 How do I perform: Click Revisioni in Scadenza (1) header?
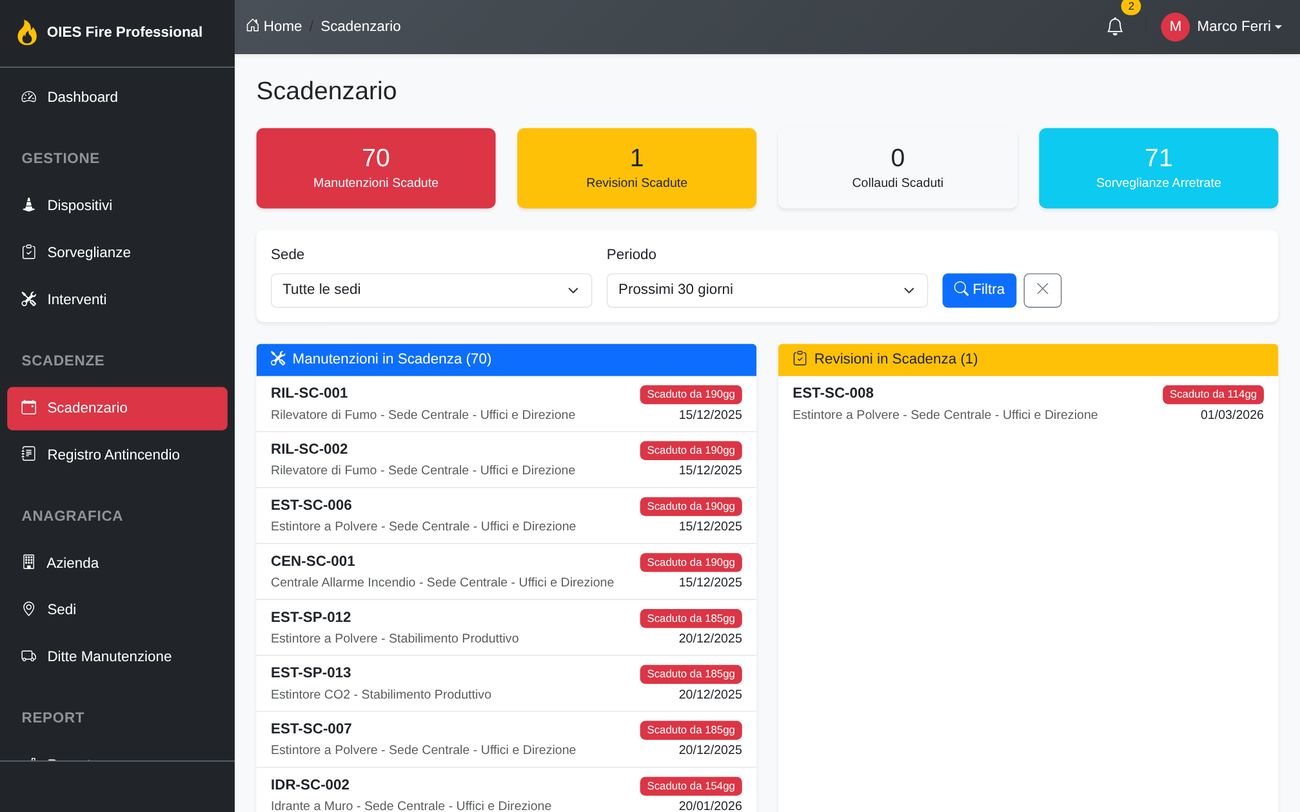click(1028, 360)
